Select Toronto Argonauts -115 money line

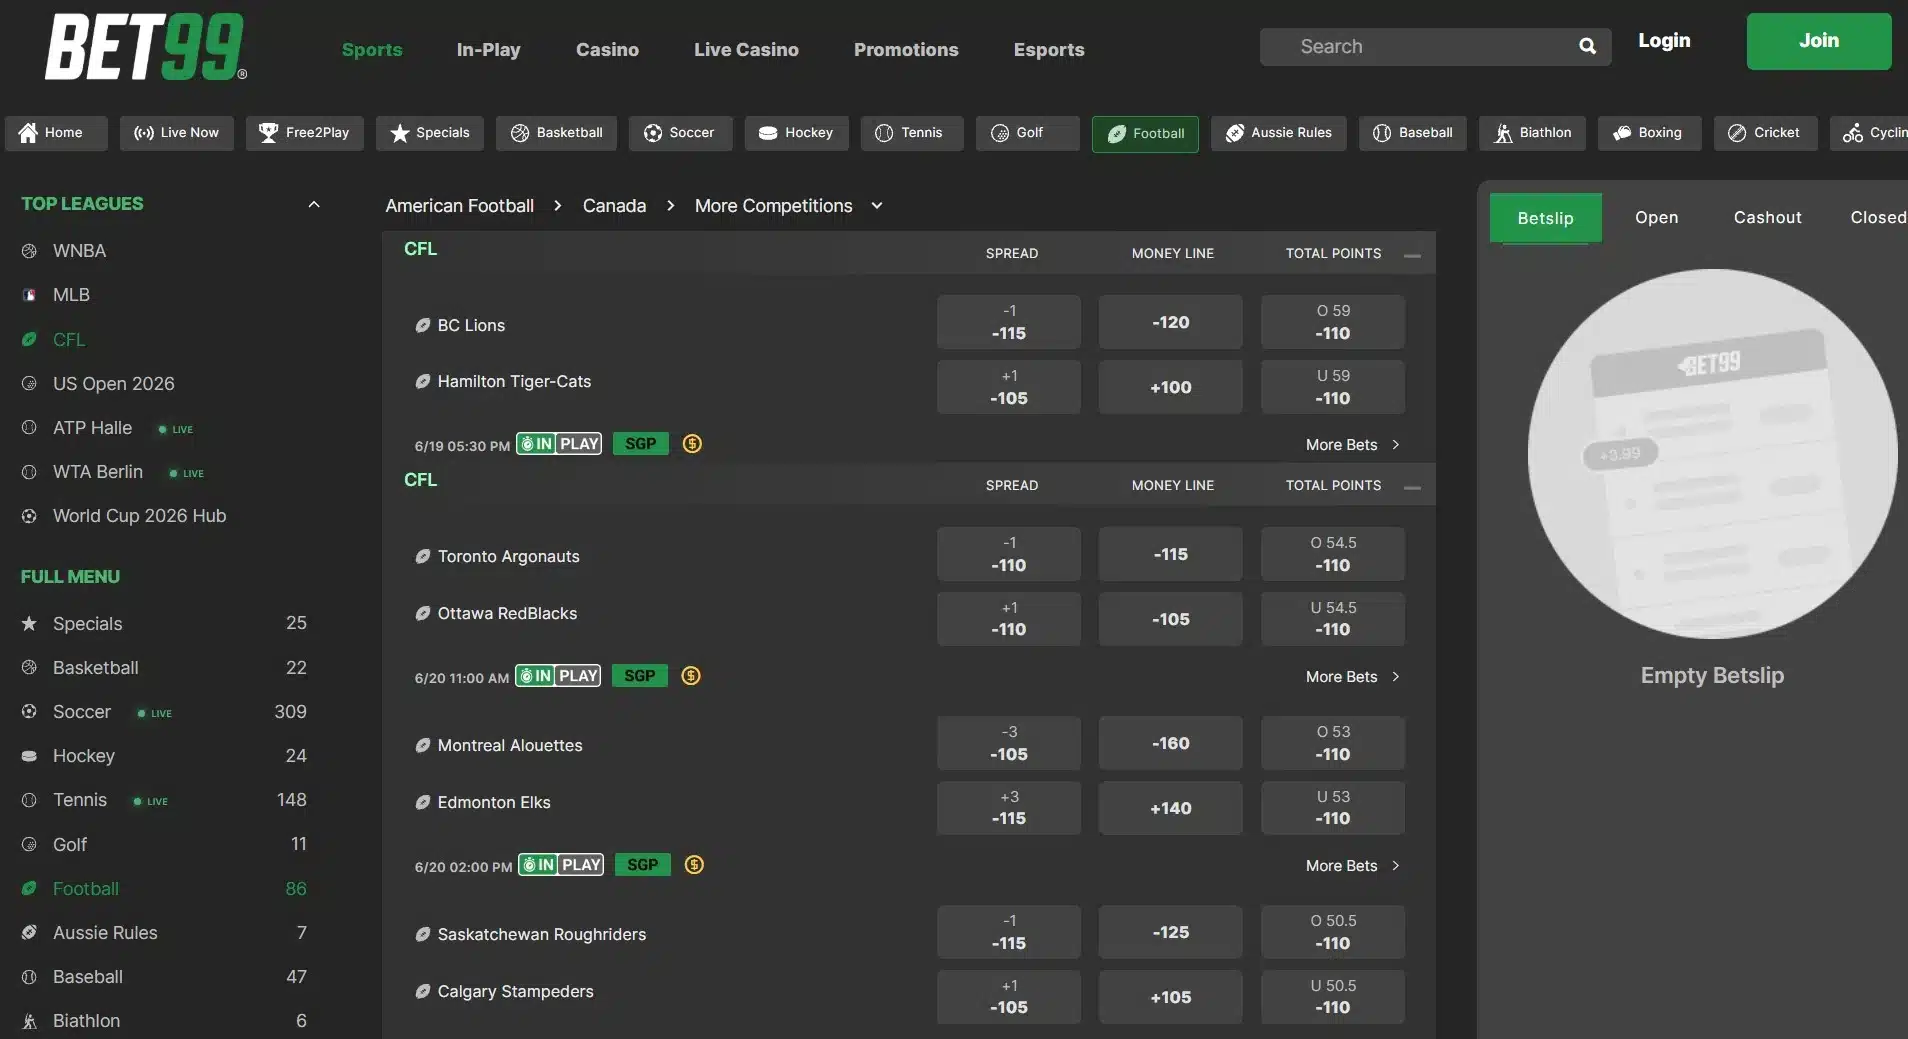click(x=1171, y=554)
